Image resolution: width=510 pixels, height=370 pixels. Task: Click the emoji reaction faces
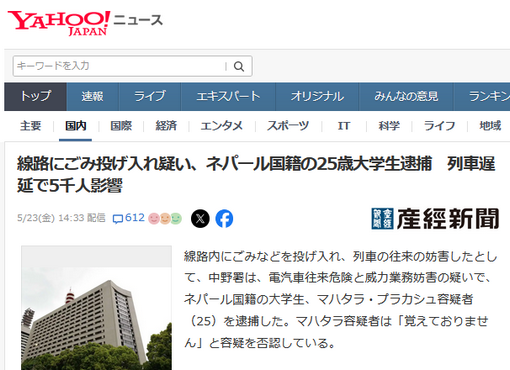(x=165, y=218)
